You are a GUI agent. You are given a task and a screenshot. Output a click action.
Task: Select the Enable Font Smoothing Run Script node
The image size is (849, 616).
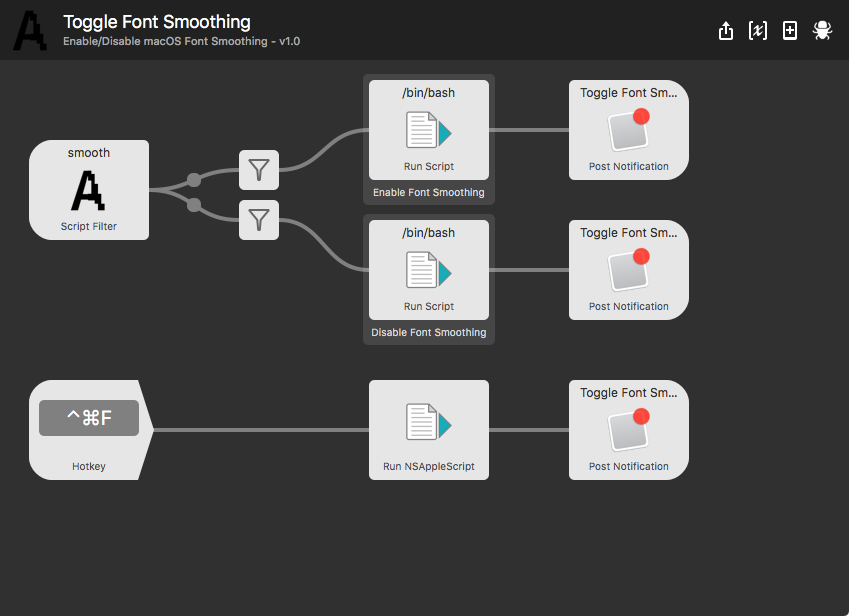coord(428,130)
